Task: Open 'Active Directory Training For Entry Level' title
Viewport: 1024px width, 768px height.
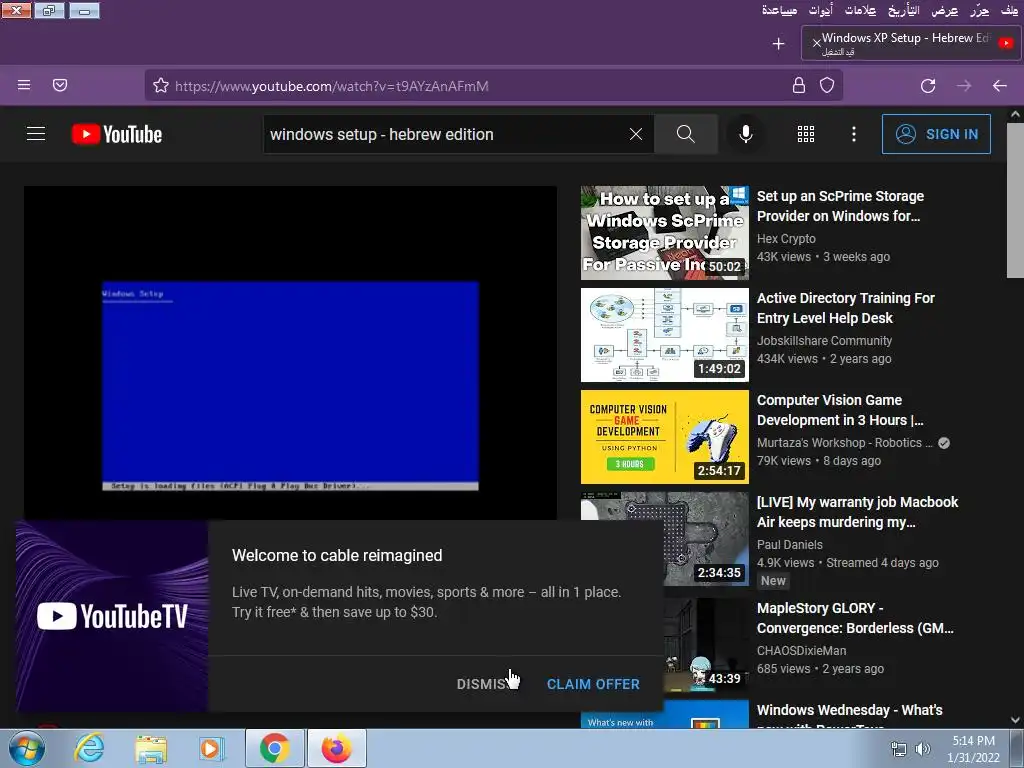Action: coord(846,308)
